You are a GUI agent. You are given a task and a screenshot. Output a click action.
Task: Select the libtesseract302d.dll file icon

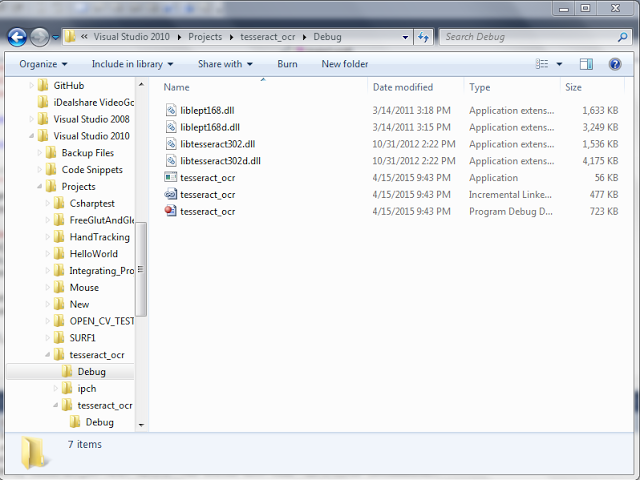(x=171, y=161)
